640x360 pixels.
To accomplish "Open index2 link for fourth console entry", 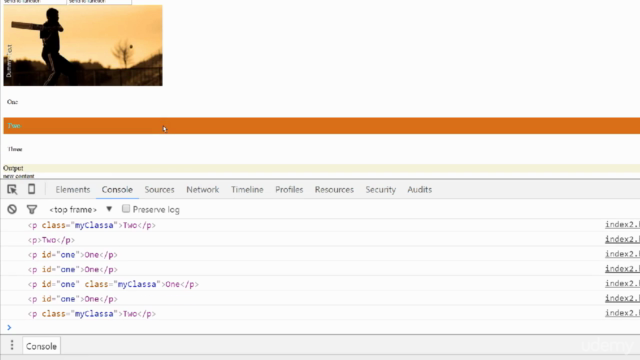I will pyautogui.click(x=622, y=269).
